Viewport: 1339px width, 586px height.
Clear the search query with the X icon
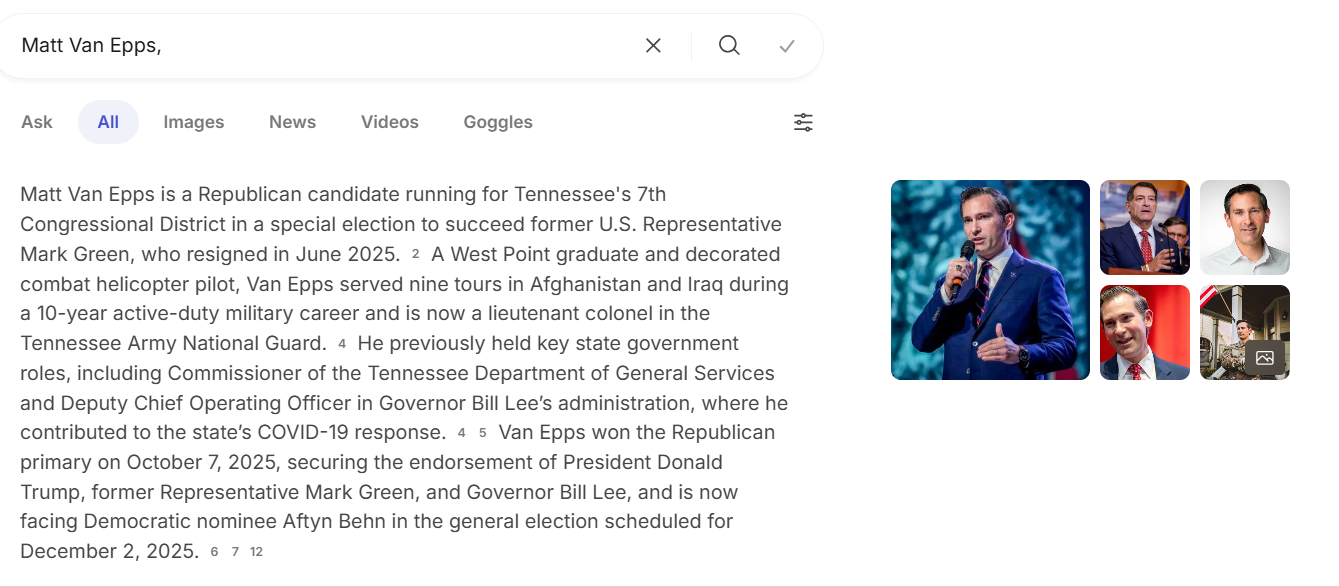(x=653, y=45)
